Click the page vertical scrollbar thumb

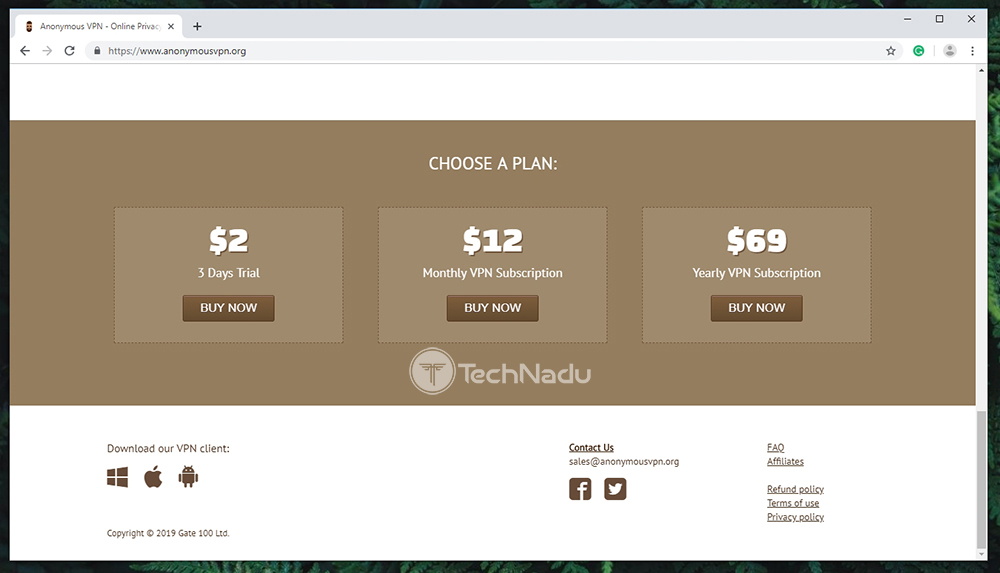coord(981,479)
